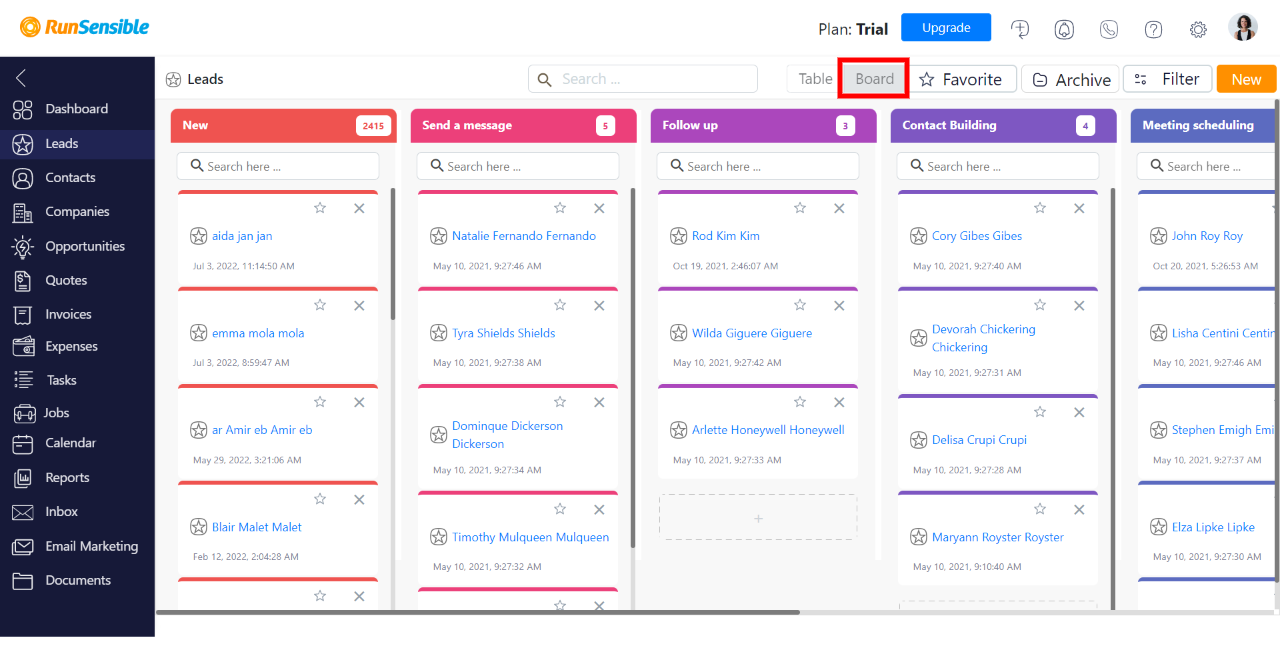The height and width of the screenshot is (646, 1280).
Task: Search within Contact Building column
Action: 998,166
